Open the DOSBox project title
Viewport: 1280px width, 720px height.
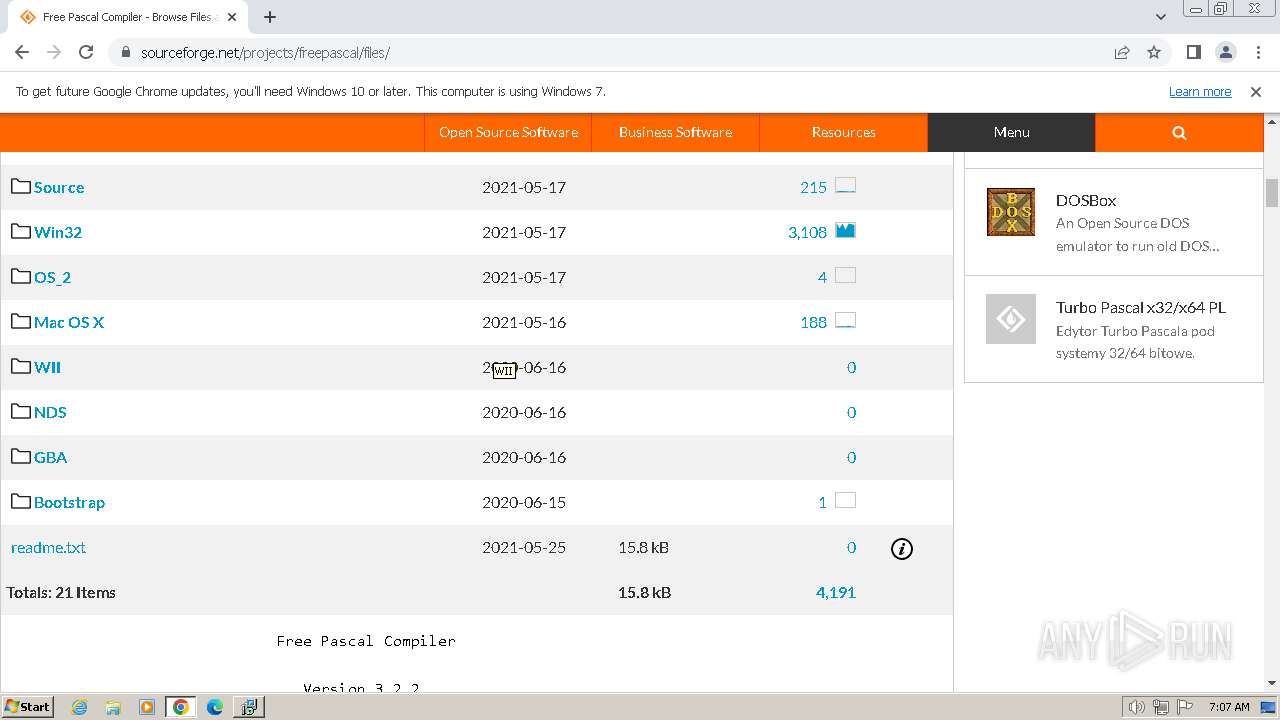pyautogui.click(x=1086, y=200)
